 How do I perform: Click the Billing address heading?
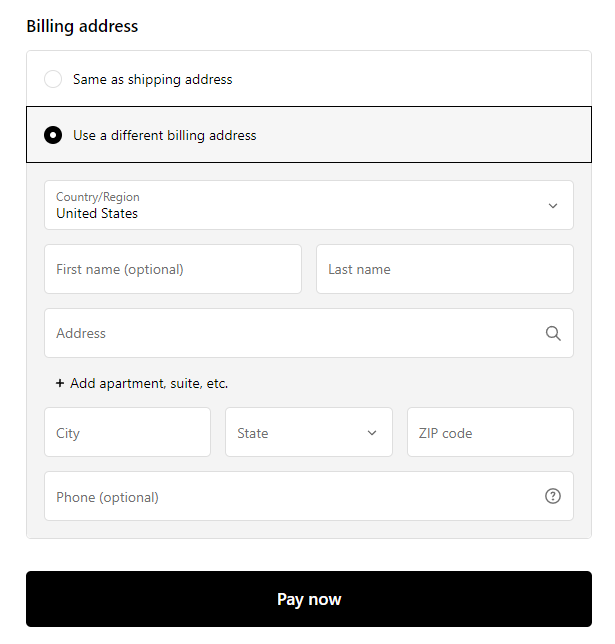point(82,26)
